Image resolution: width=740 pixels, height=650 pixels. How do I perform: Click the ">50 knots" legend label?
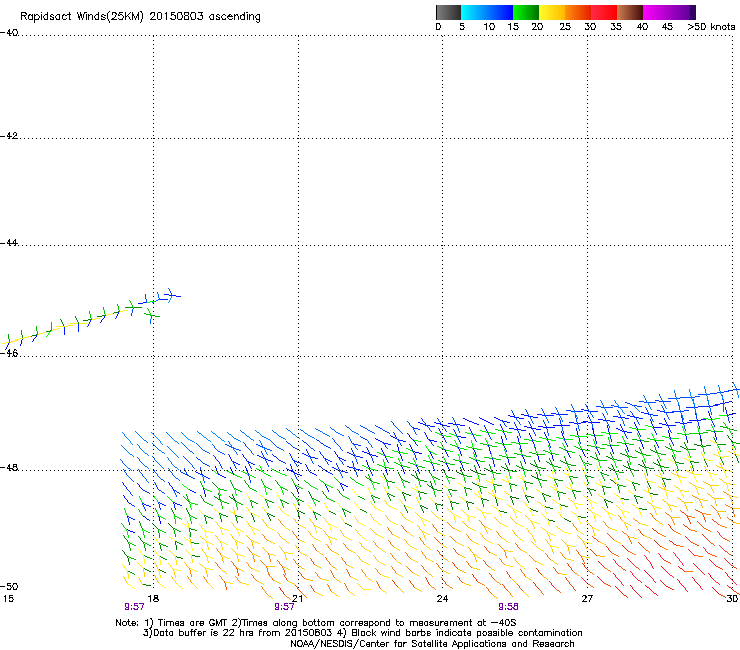711,27
